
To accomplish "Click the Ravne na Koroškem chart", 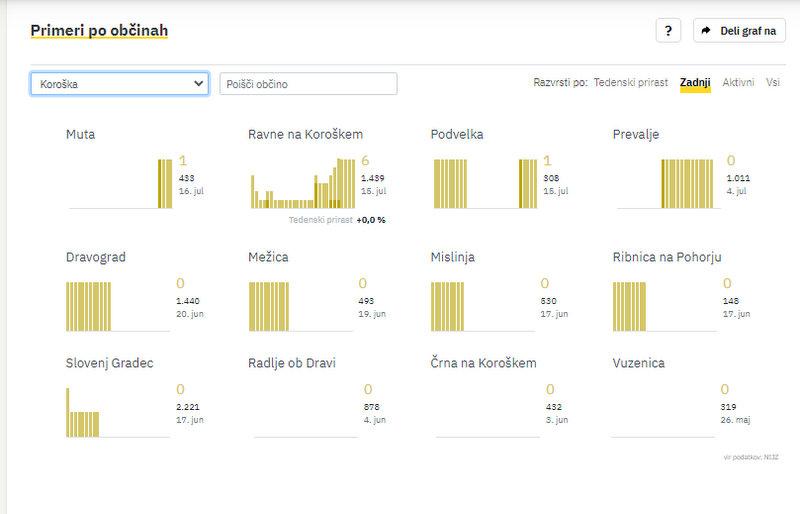I will pos(302,184).
